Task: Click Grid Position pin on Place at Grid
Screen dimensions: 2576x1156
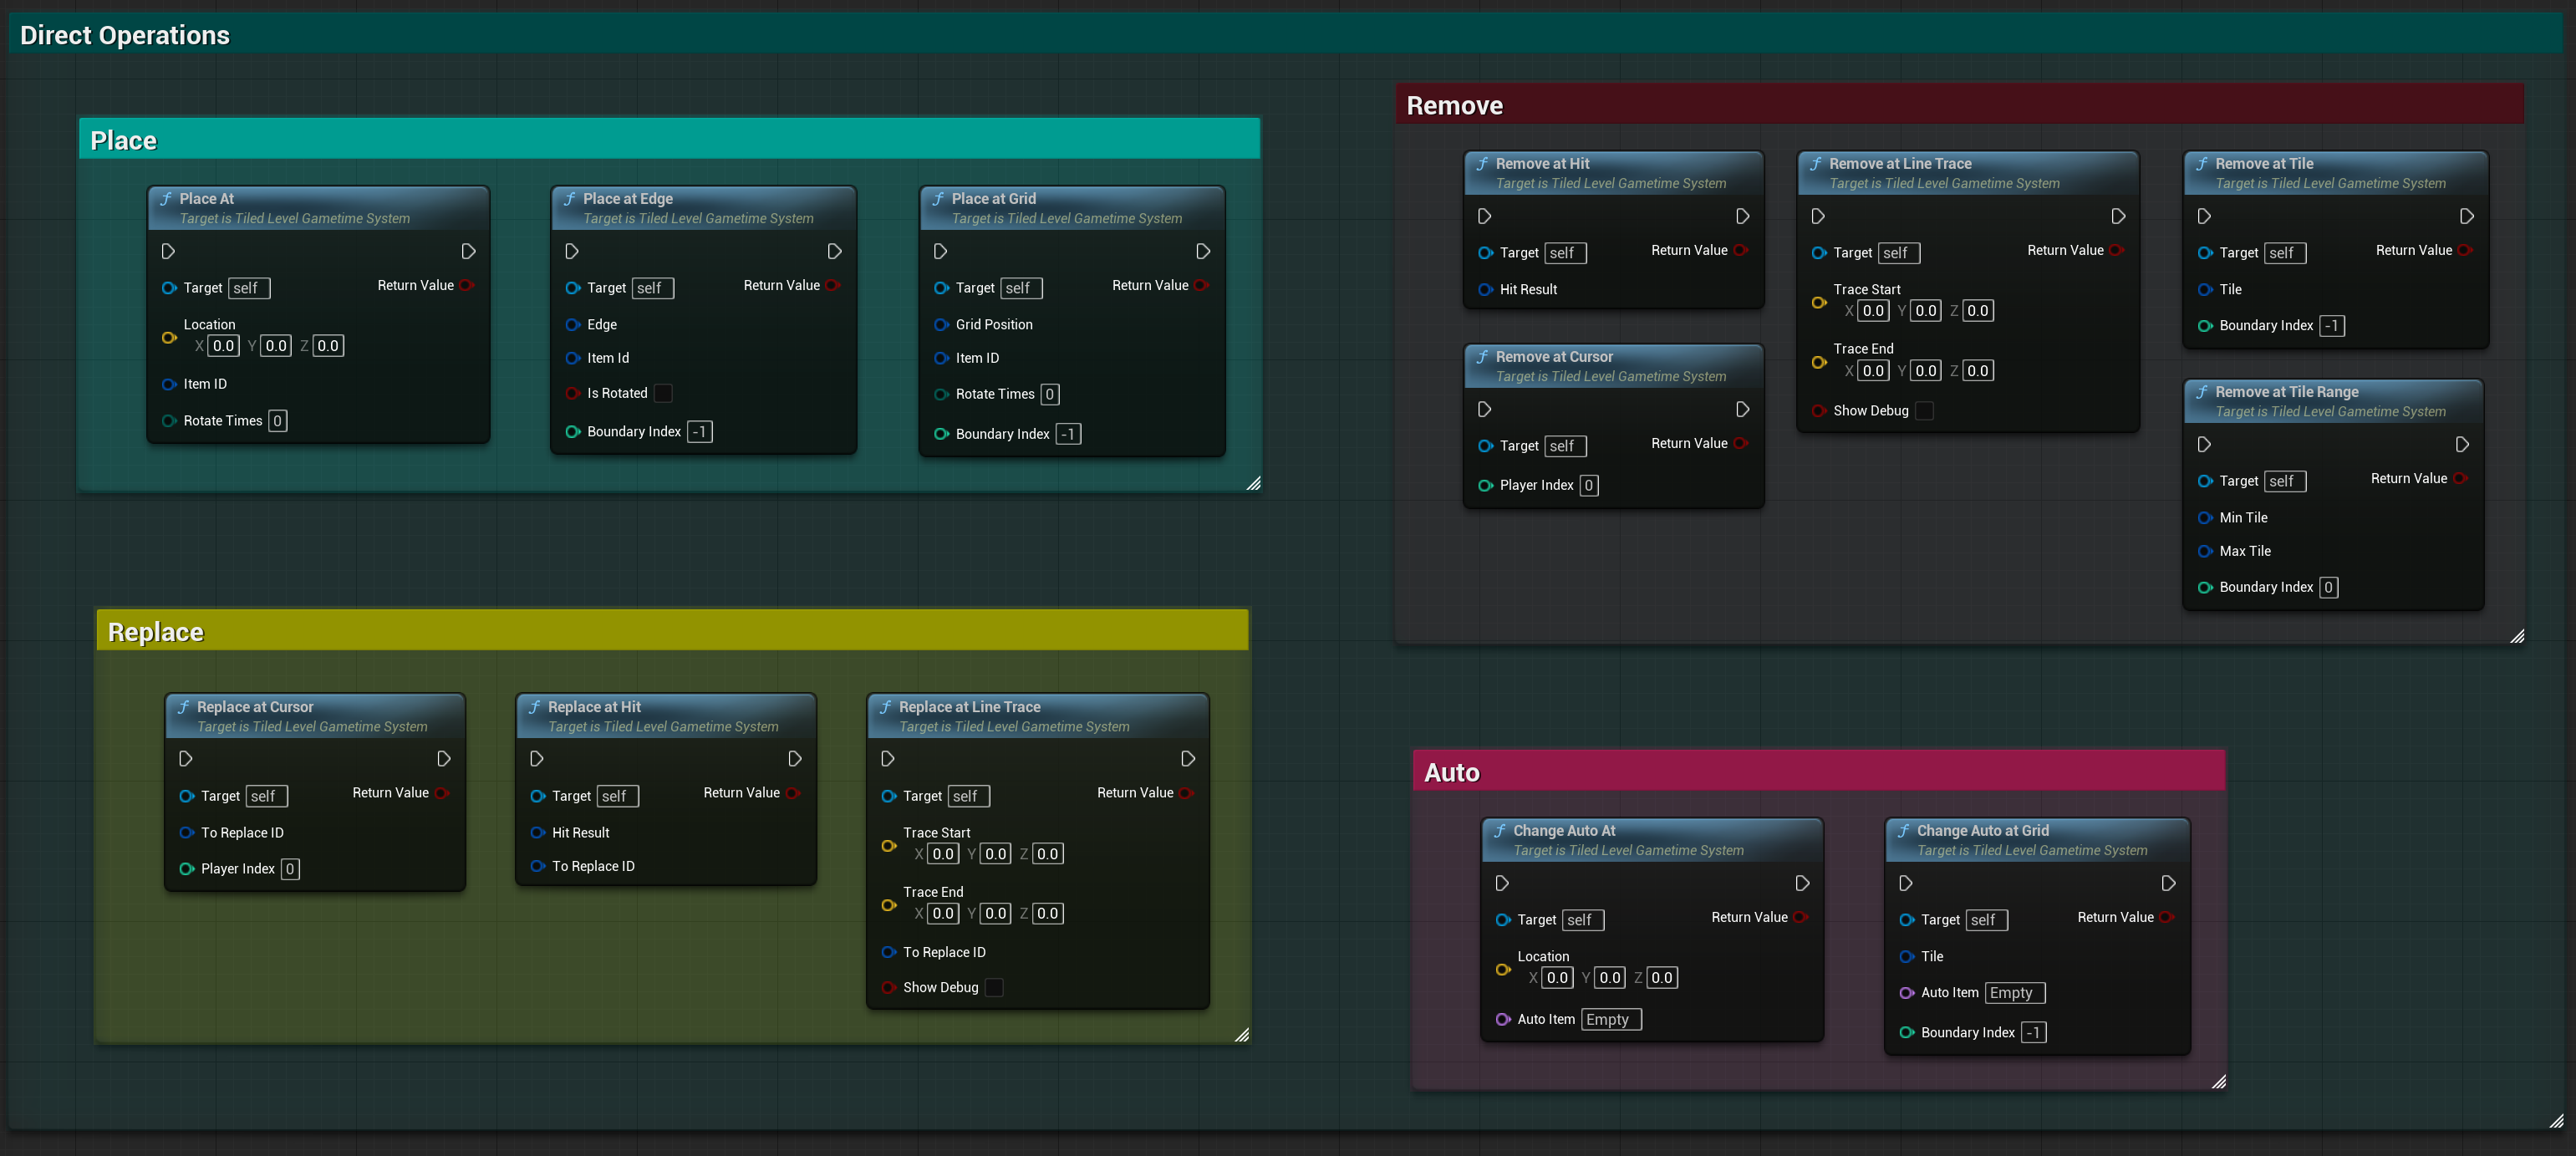Action: coord(941,324)
